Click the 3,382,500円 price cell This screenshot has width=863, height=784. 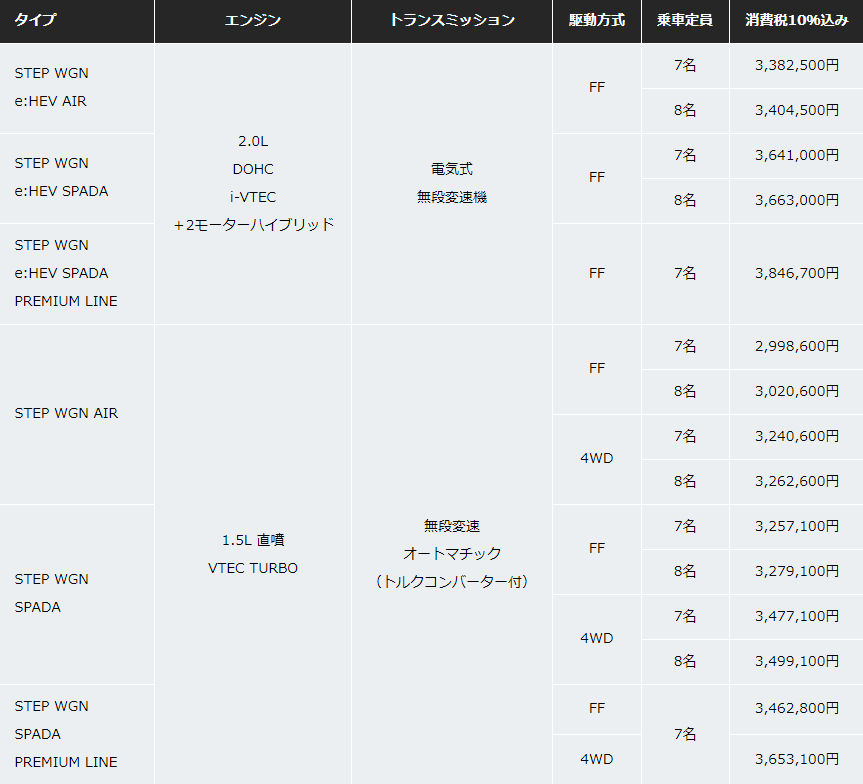[796, 65]
